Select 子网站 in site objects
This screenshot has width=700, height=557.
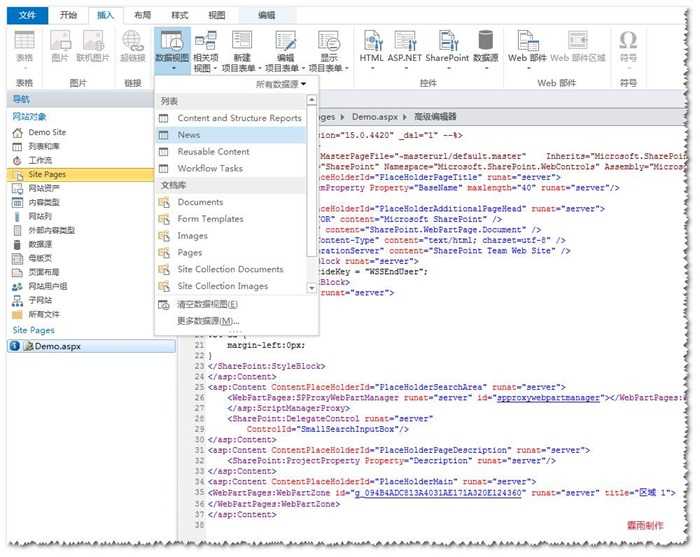[x=40, y=300]
